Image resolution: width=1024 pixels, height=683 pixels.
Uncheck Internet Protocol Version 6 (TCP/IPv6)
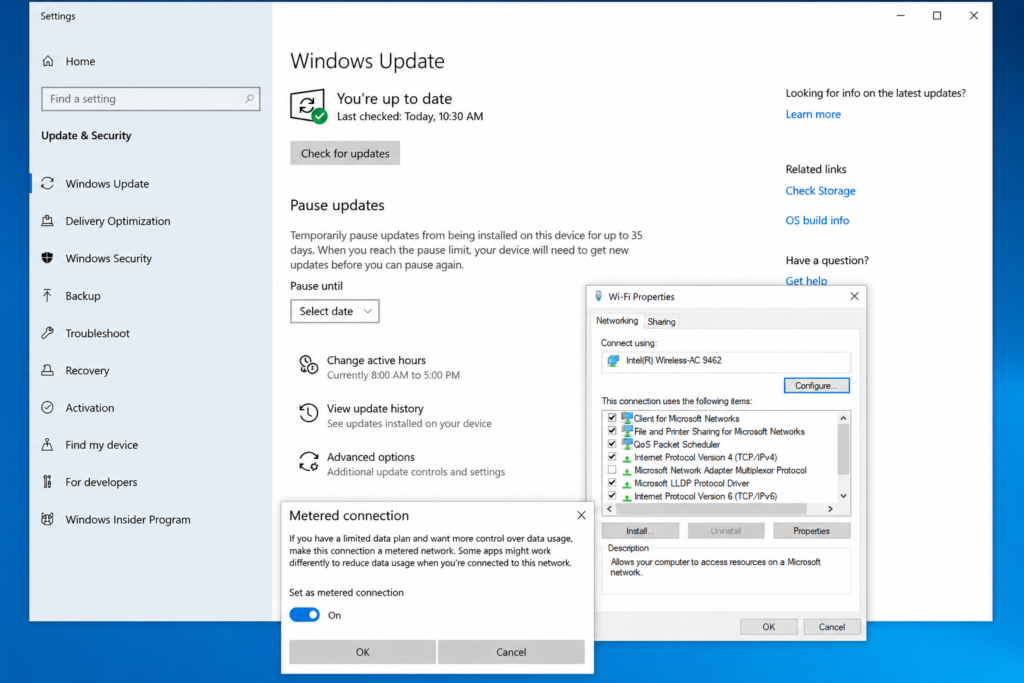612,496
